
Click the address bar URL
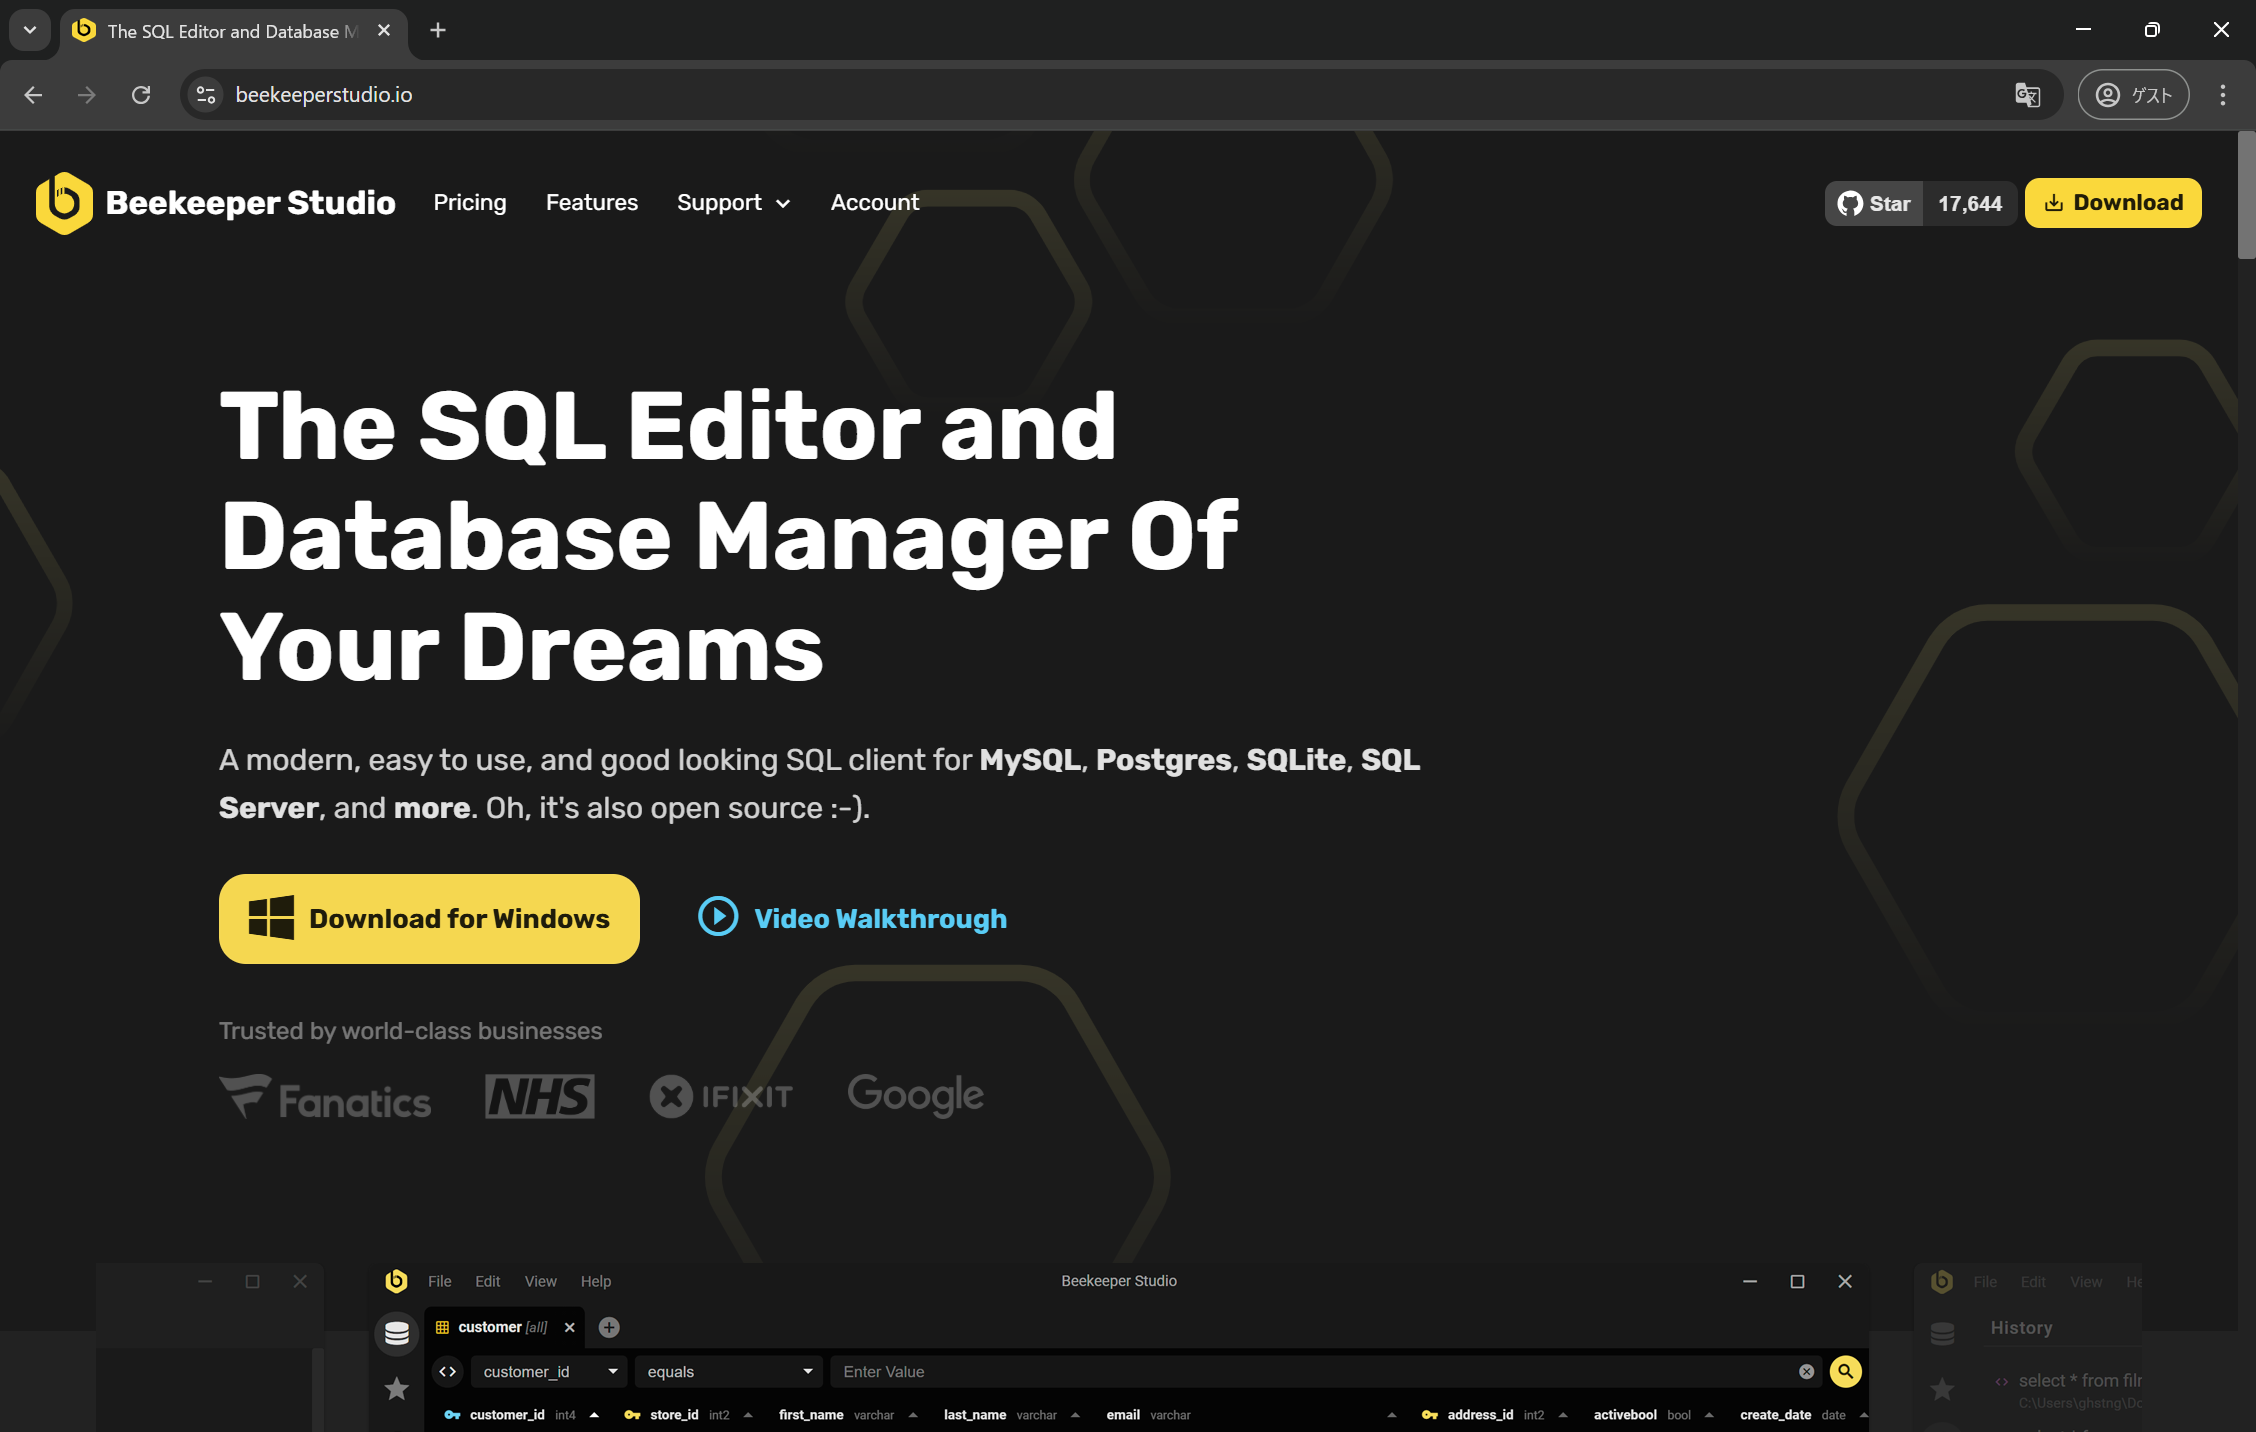point(324,95)
